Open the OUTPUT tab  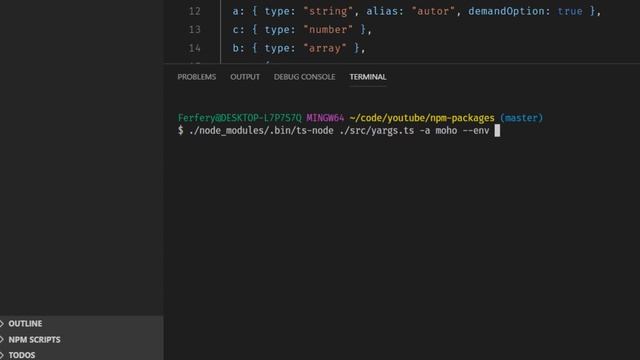coord(245,77)
